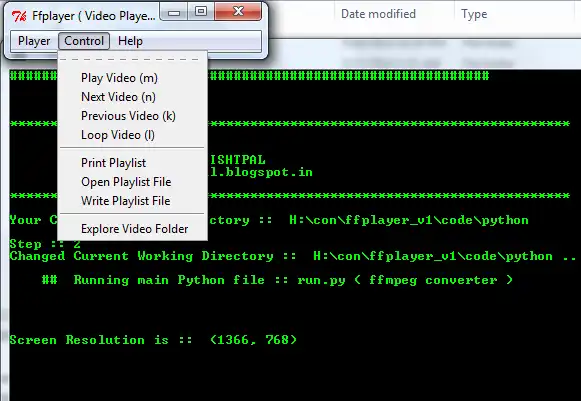
Task: Close the open Control menu
Action: (x=84, y=41)
